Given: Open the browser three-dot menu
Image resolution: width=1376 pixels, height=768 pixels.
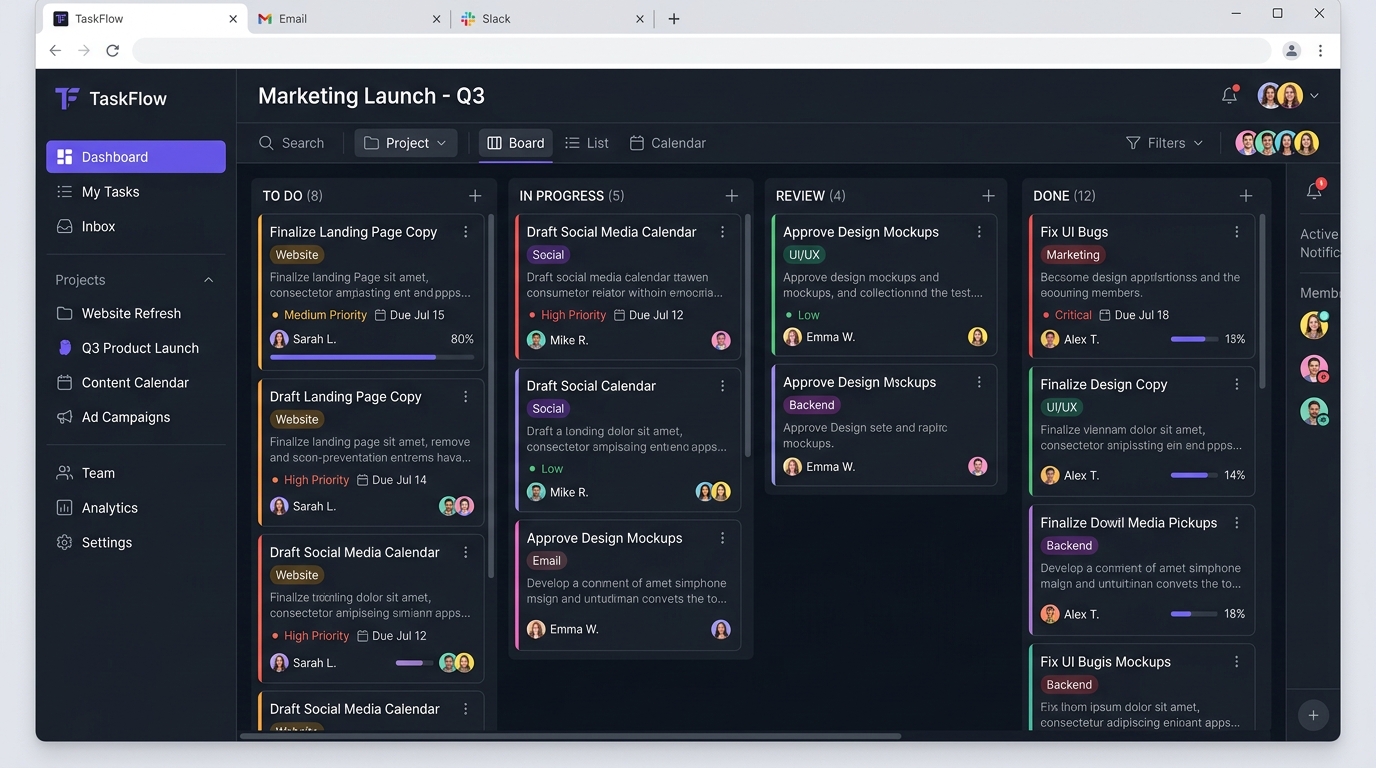Looking at the screenshot, I should pos(1321,50).
